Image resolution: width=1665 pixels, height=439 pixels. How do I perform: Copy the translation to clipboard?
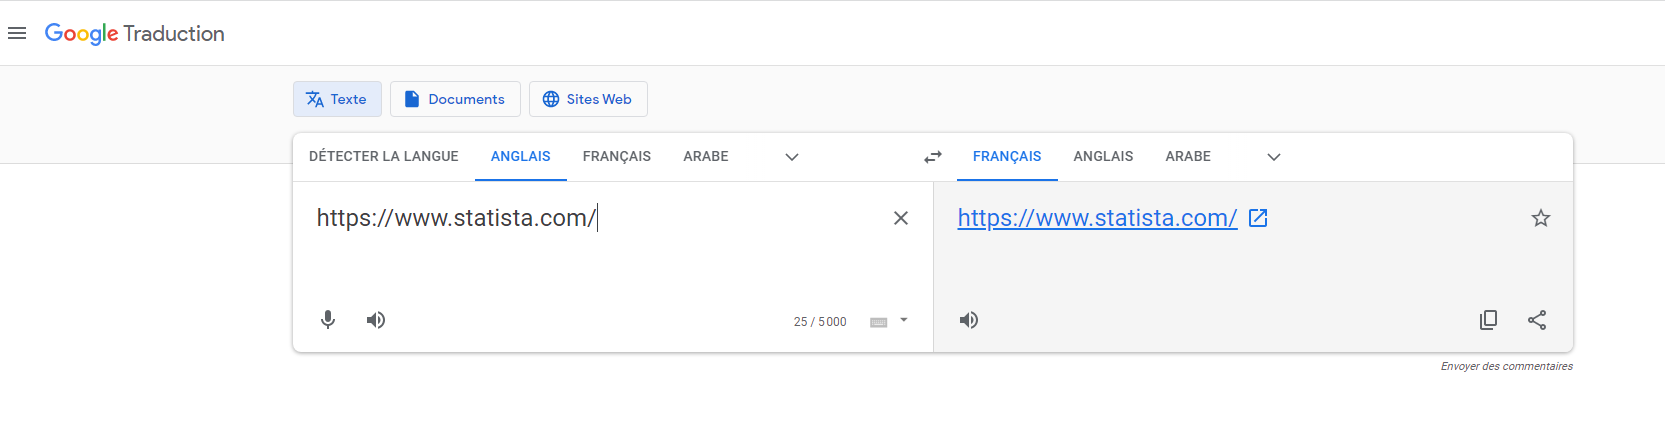point(1488,320)
